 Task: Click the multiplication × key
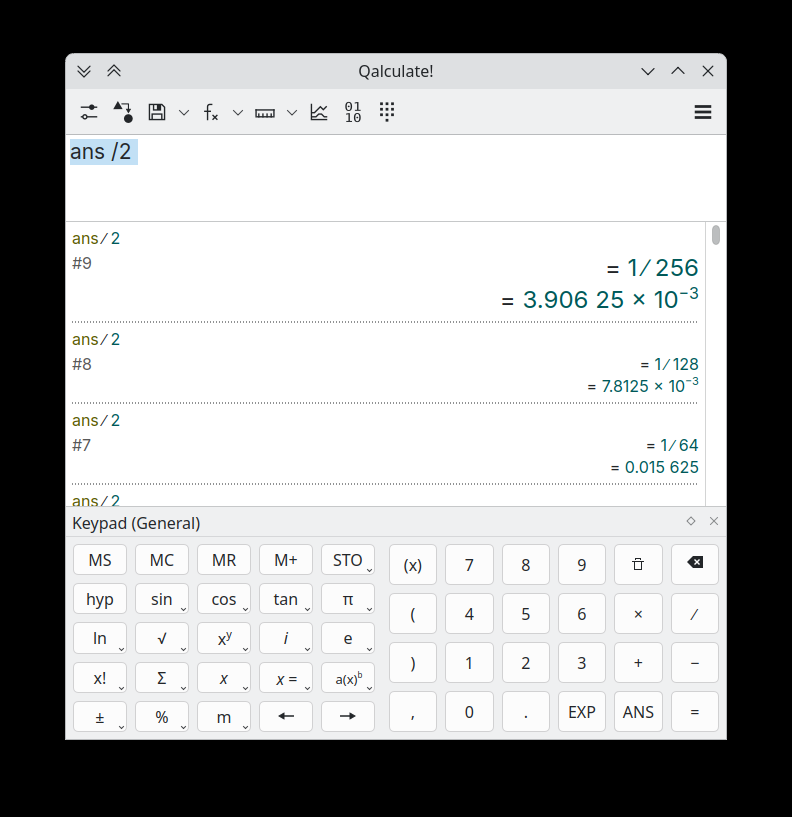[638, 614]
